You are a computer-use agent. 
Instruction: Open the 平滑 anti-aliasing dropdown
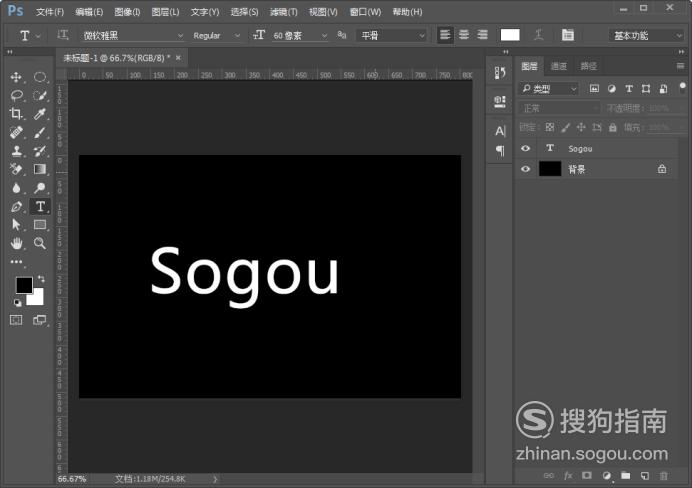392,35
